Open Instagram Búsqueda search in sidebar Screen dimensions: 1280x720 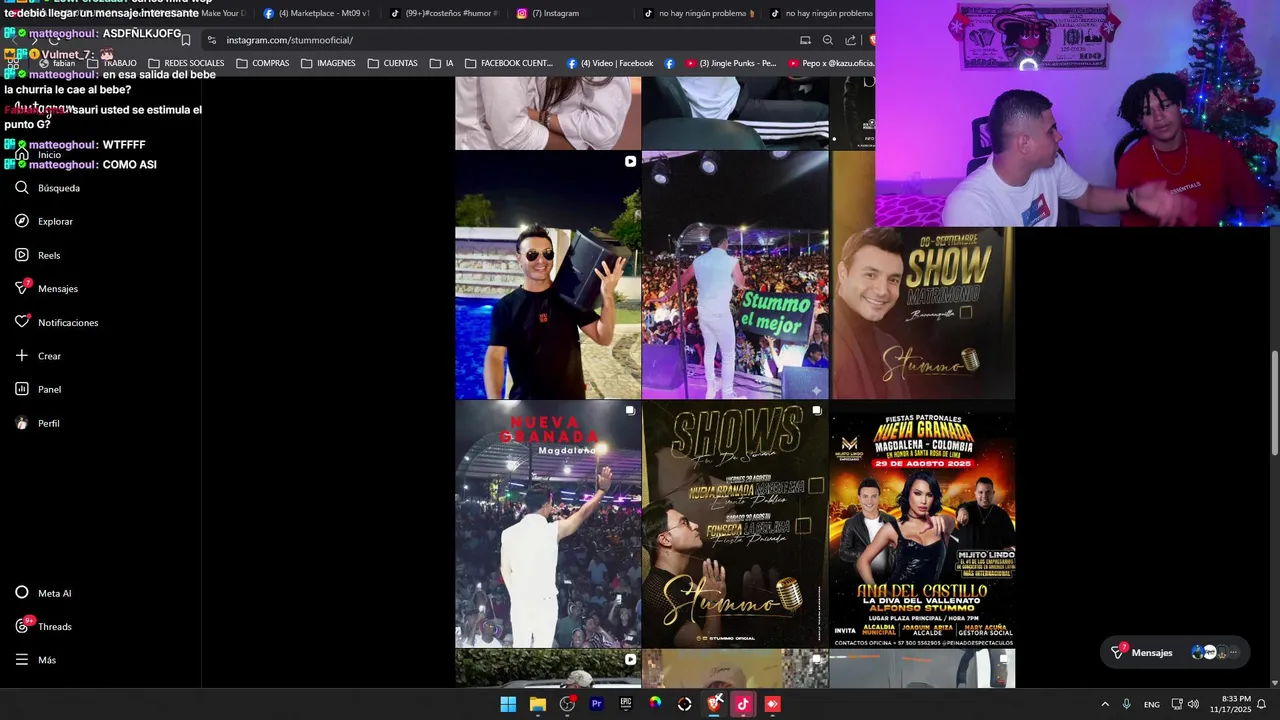point(48,188)
